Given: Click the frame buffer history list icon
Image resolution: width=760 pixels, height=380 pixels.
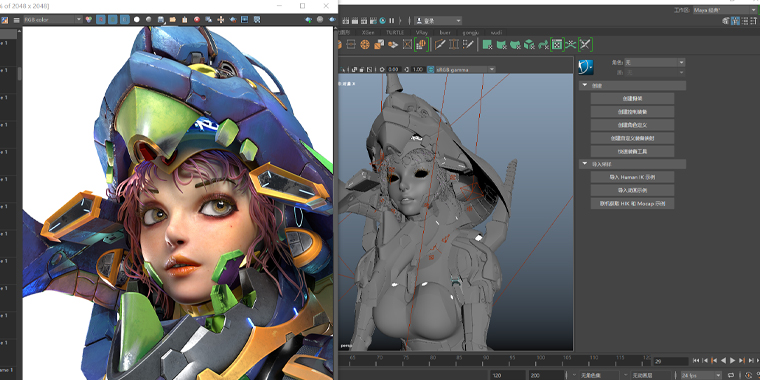Looking at the screenshot, I should (x=16, y=20).
